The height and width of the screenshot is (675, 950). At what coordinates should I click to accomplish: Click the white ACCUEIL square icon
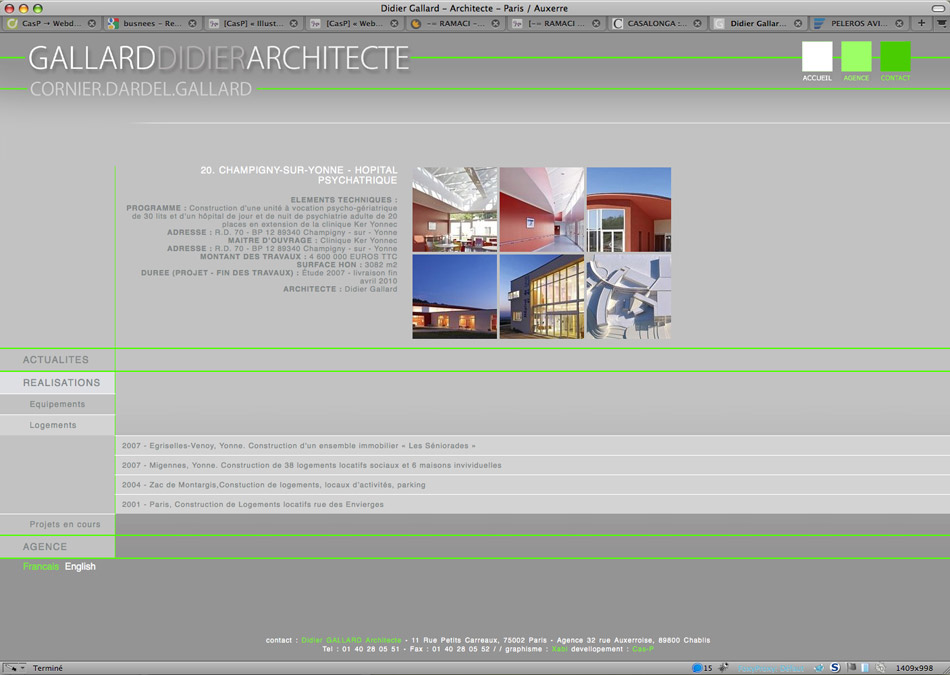[x=817, y=56]
